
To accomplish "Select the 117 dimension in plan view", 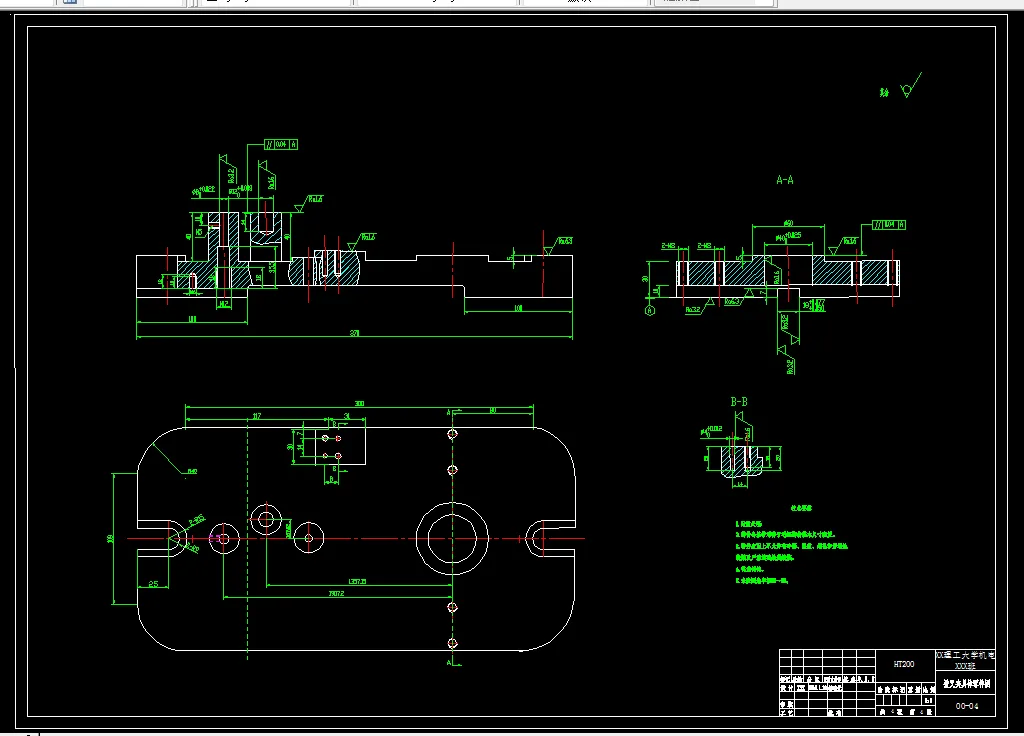I will (257, 416).
